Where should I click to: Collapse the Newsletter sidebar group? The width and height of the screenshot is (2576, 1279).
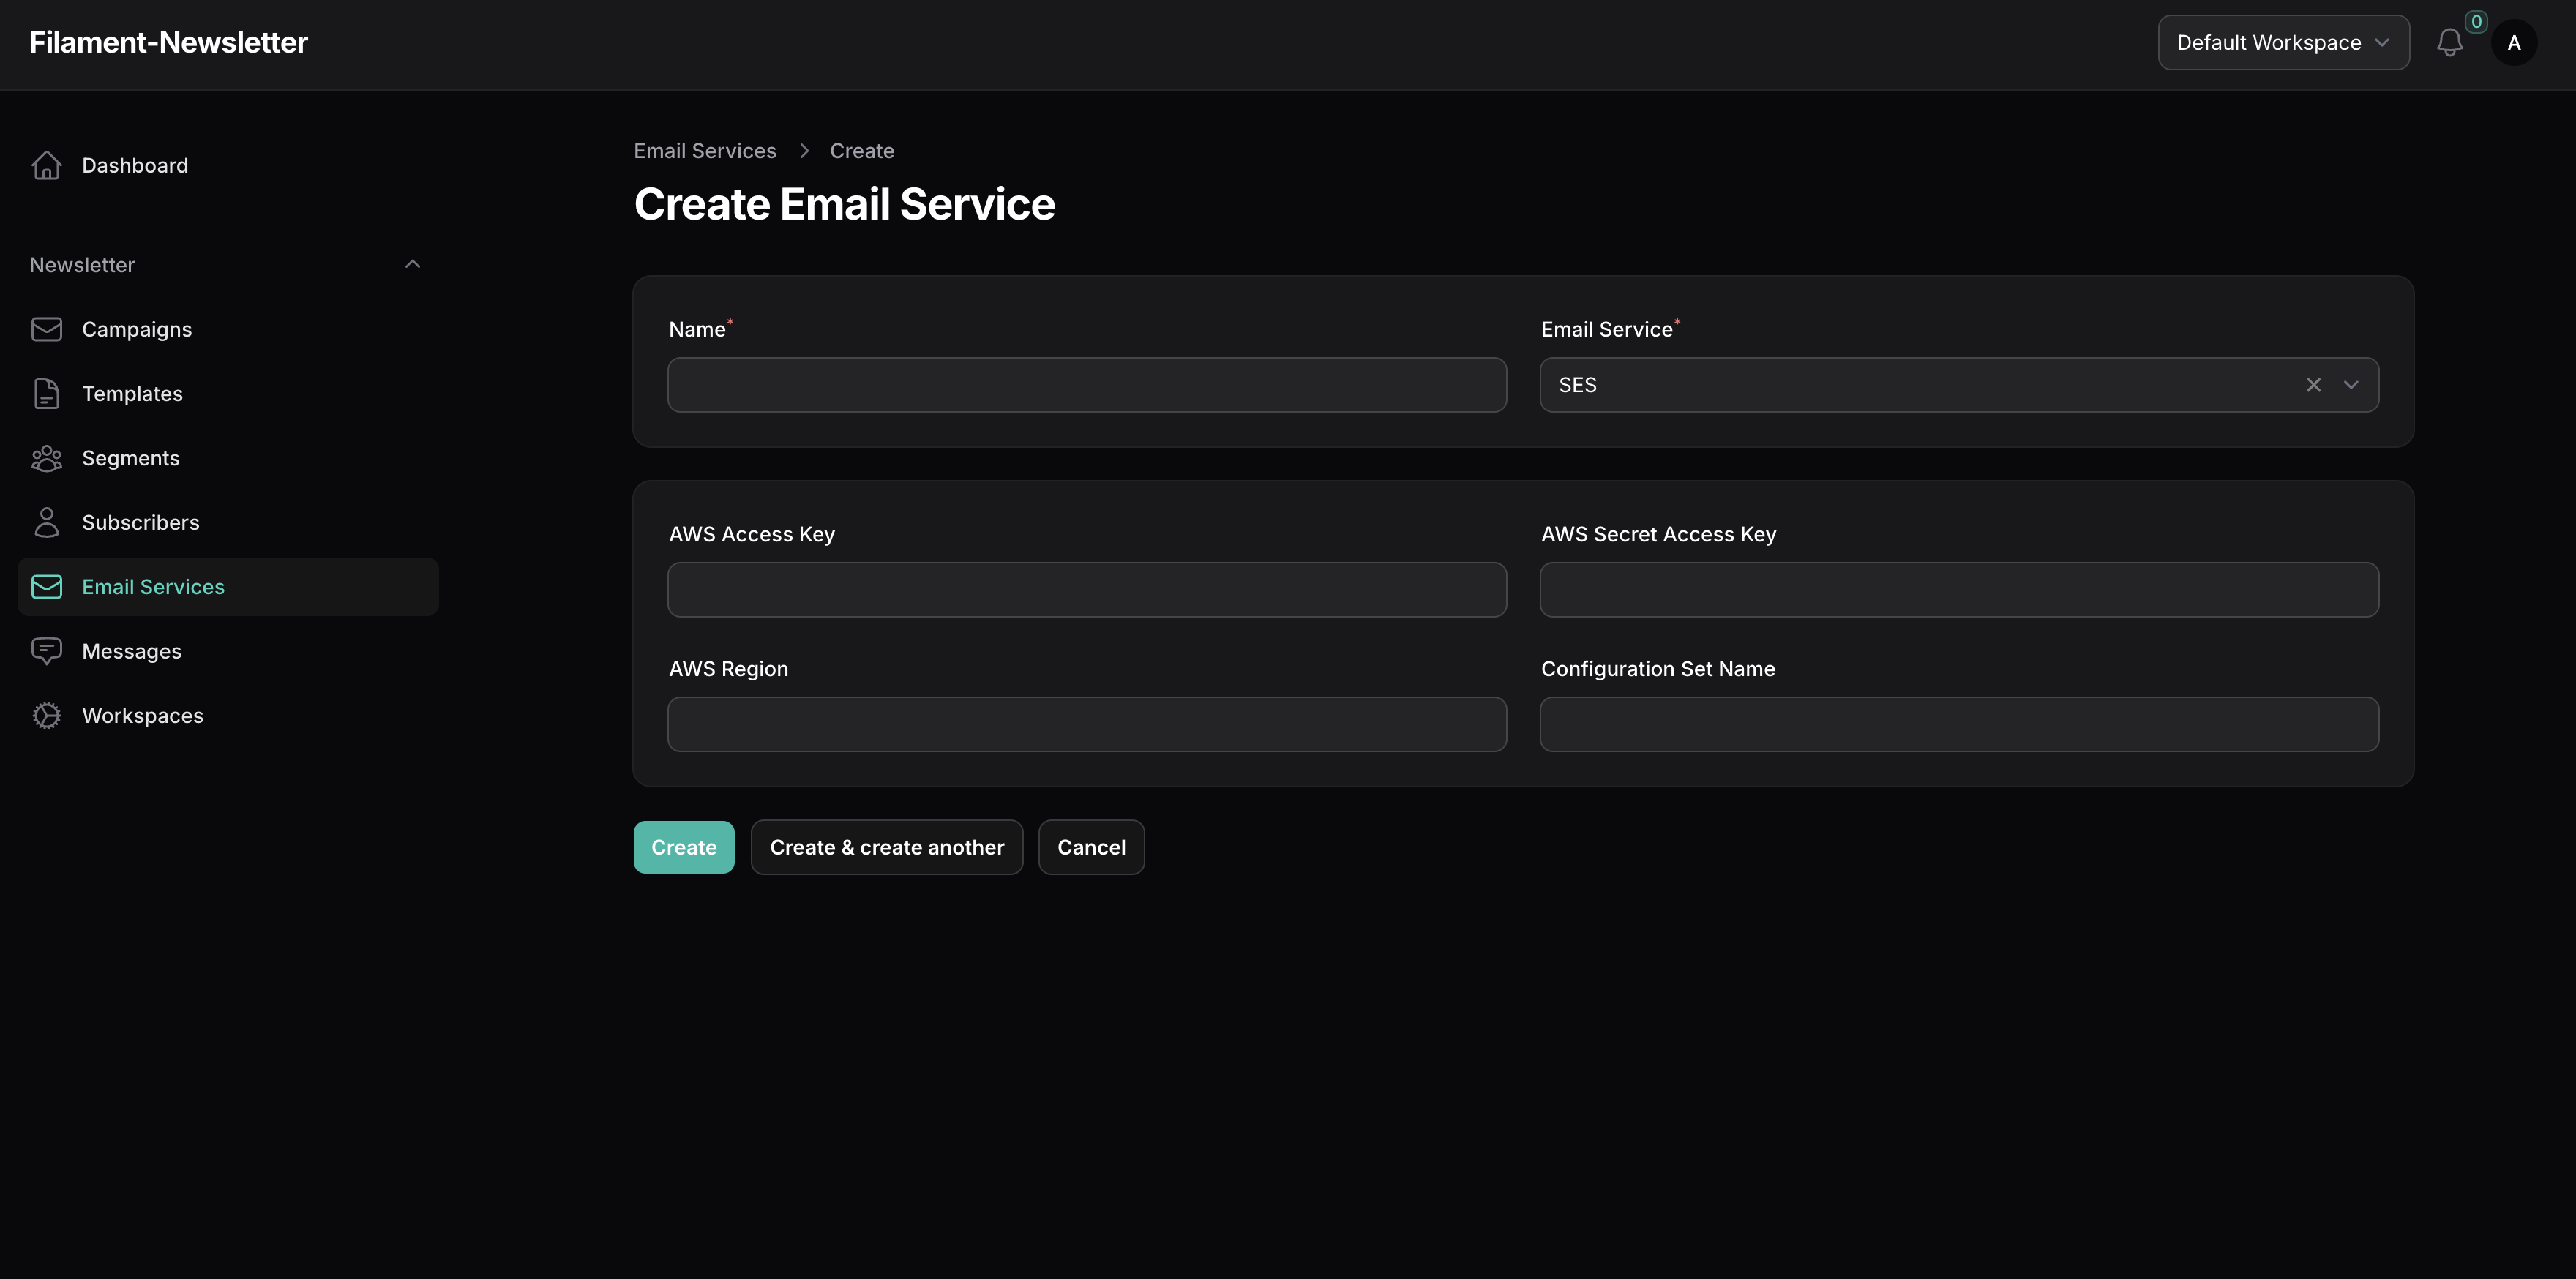point(412,264)
